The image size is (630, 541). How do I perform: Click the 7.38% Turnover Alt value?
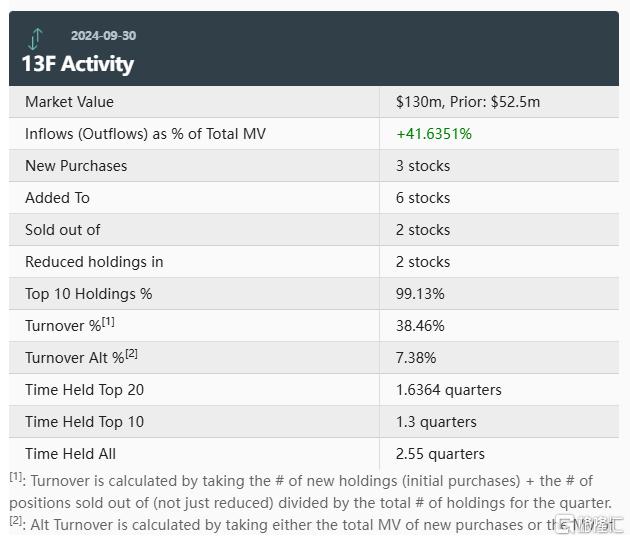tap(416, 358)
